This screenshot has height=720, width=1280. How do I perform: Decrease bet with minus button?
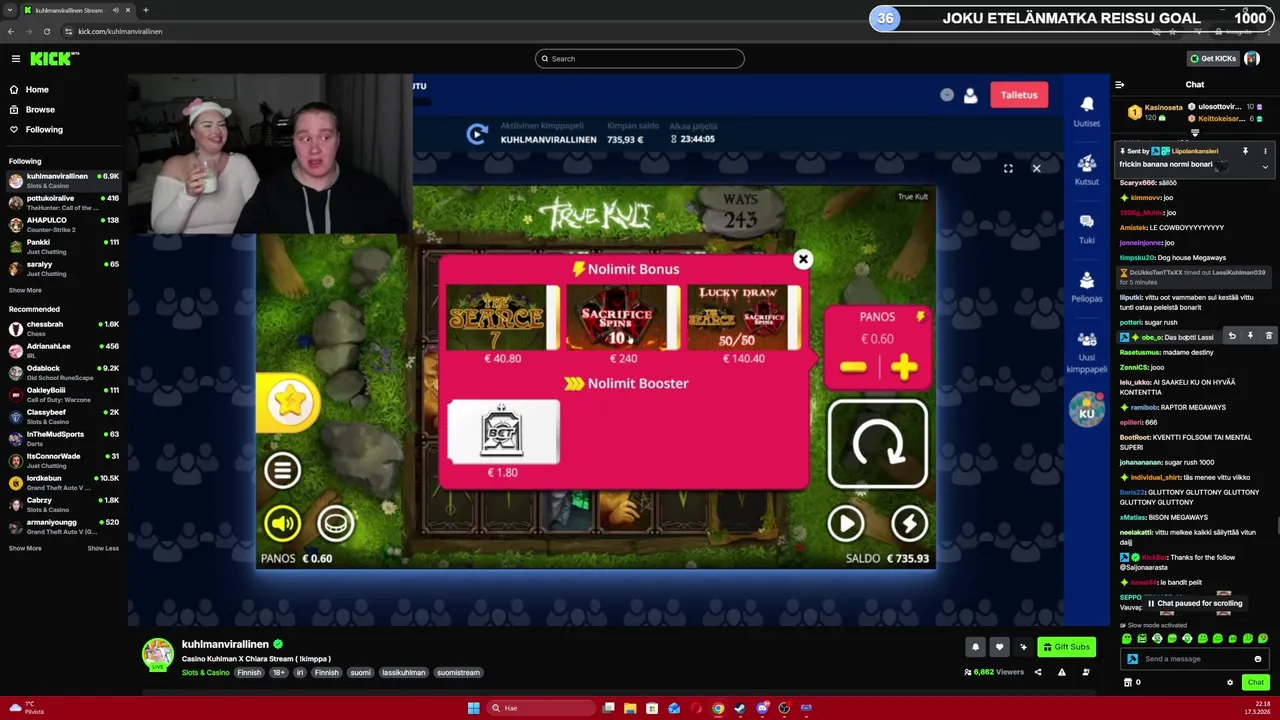coord(853,367)
